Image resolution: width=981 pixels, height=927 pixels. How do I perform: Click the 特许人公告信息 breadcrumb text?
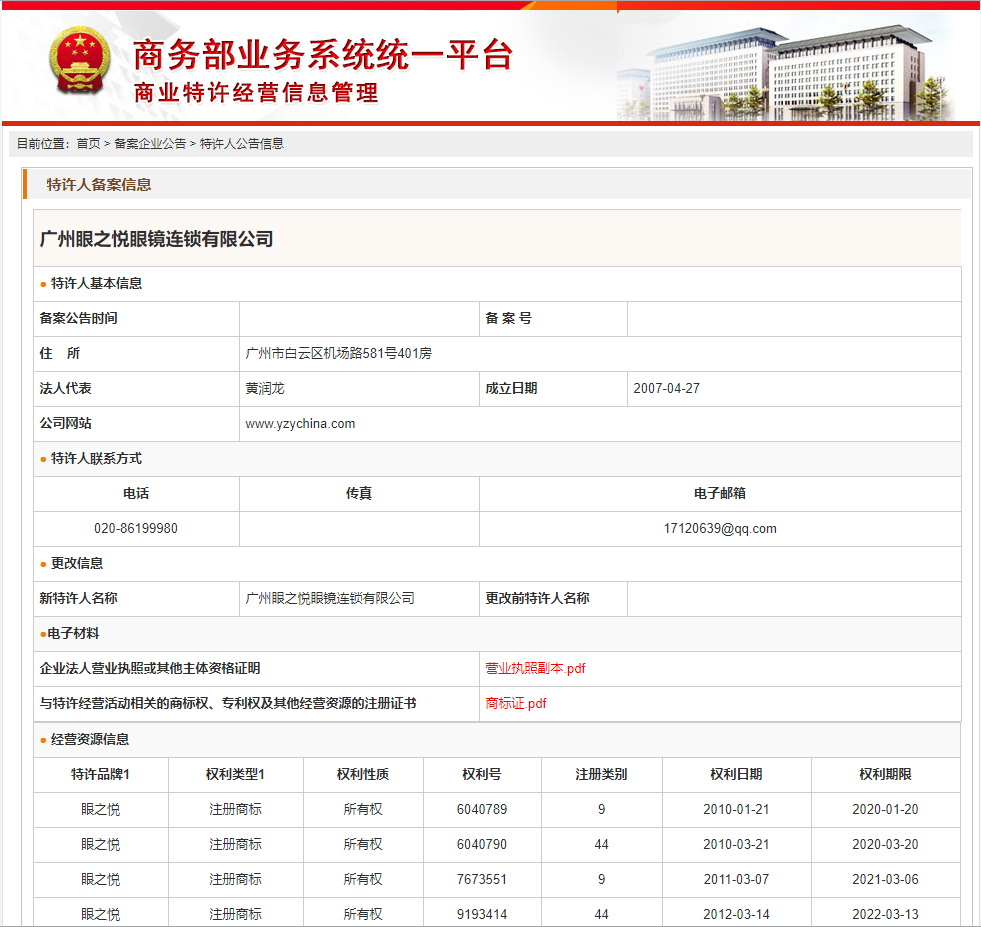[241, 144]
